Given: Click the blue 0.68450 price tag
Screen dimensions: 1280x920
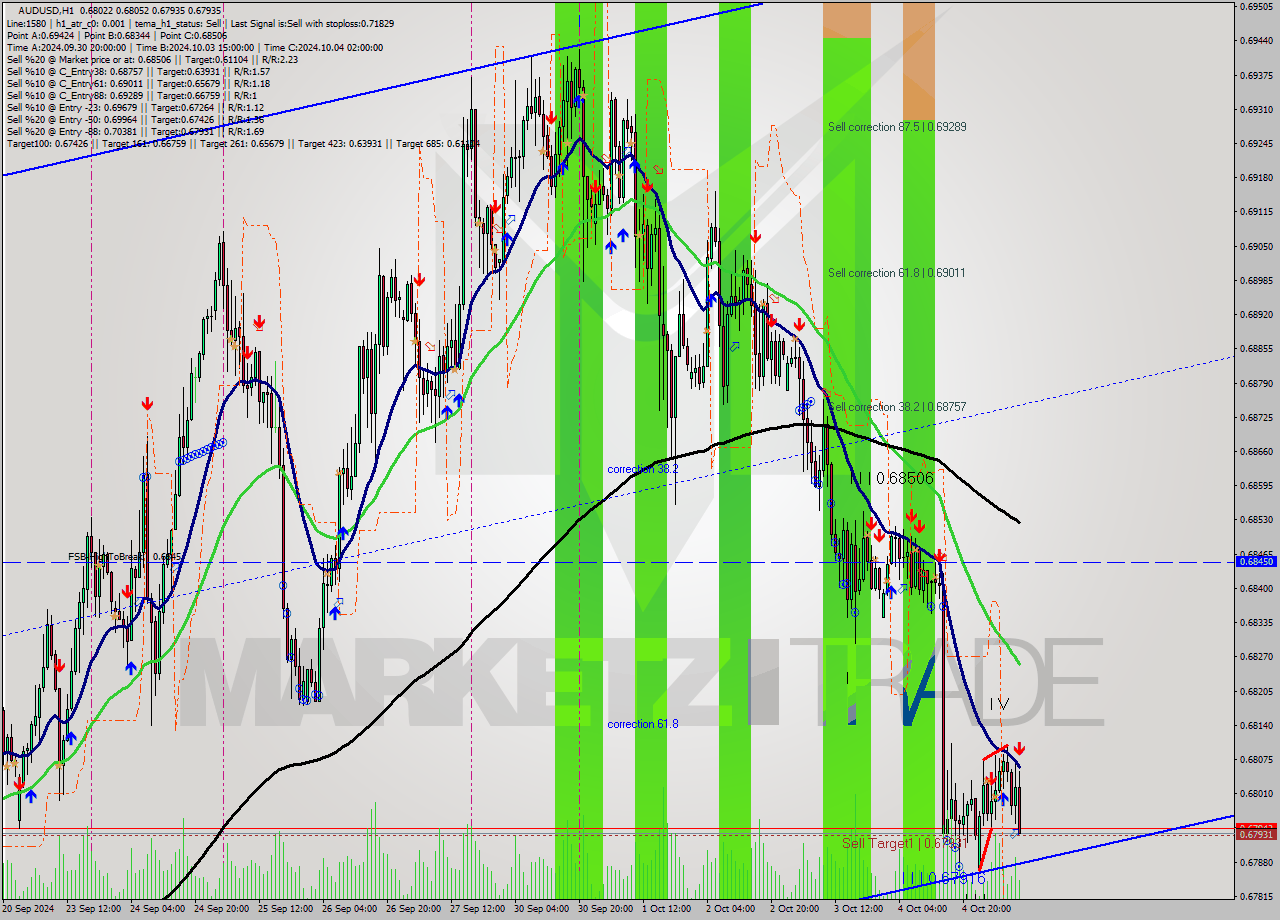Looking at the screenshot, I should click(1258, 561).
